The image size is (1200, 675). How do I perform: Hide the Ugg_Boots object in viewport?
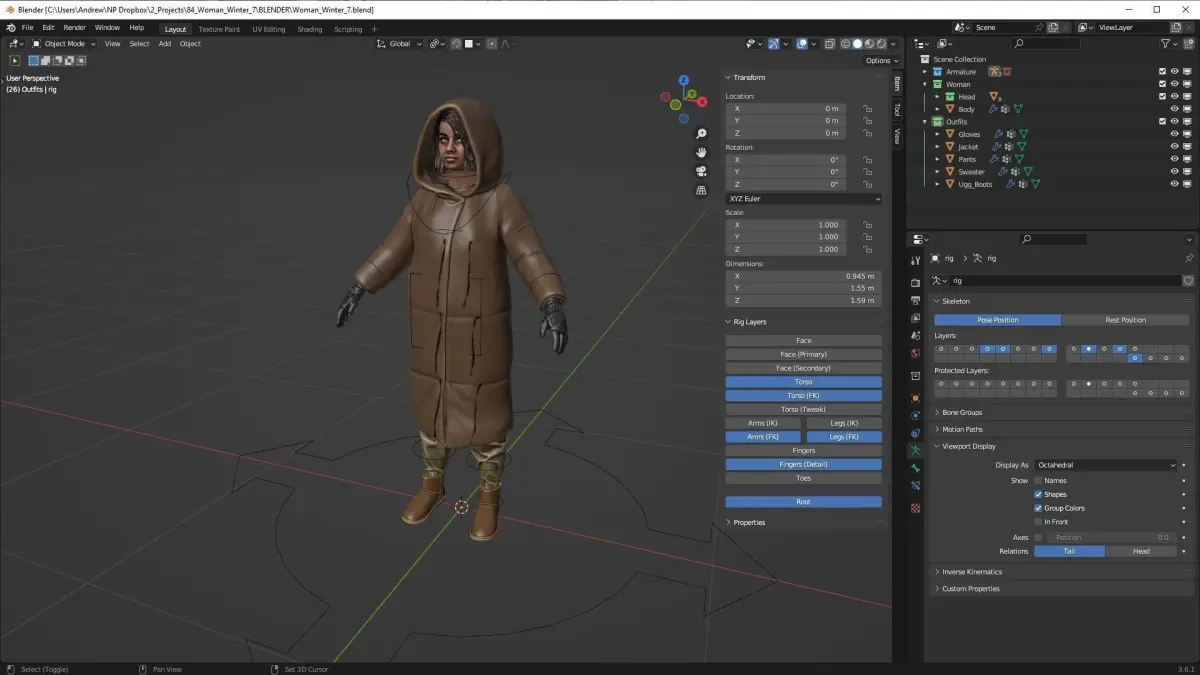coord(1175,184)
